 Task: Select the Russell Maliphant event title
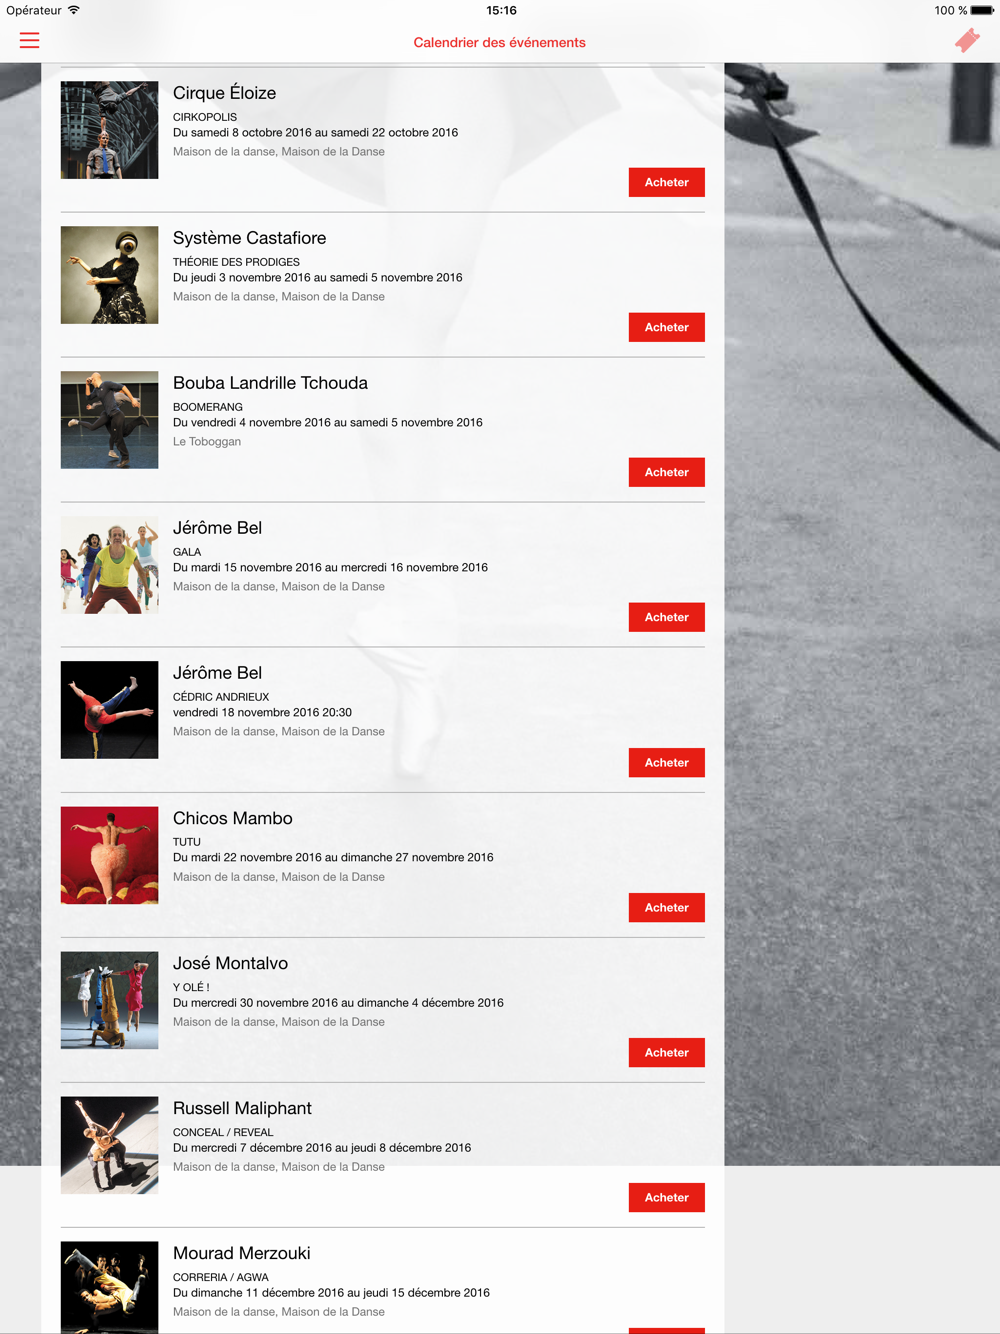click(242, 1108)
